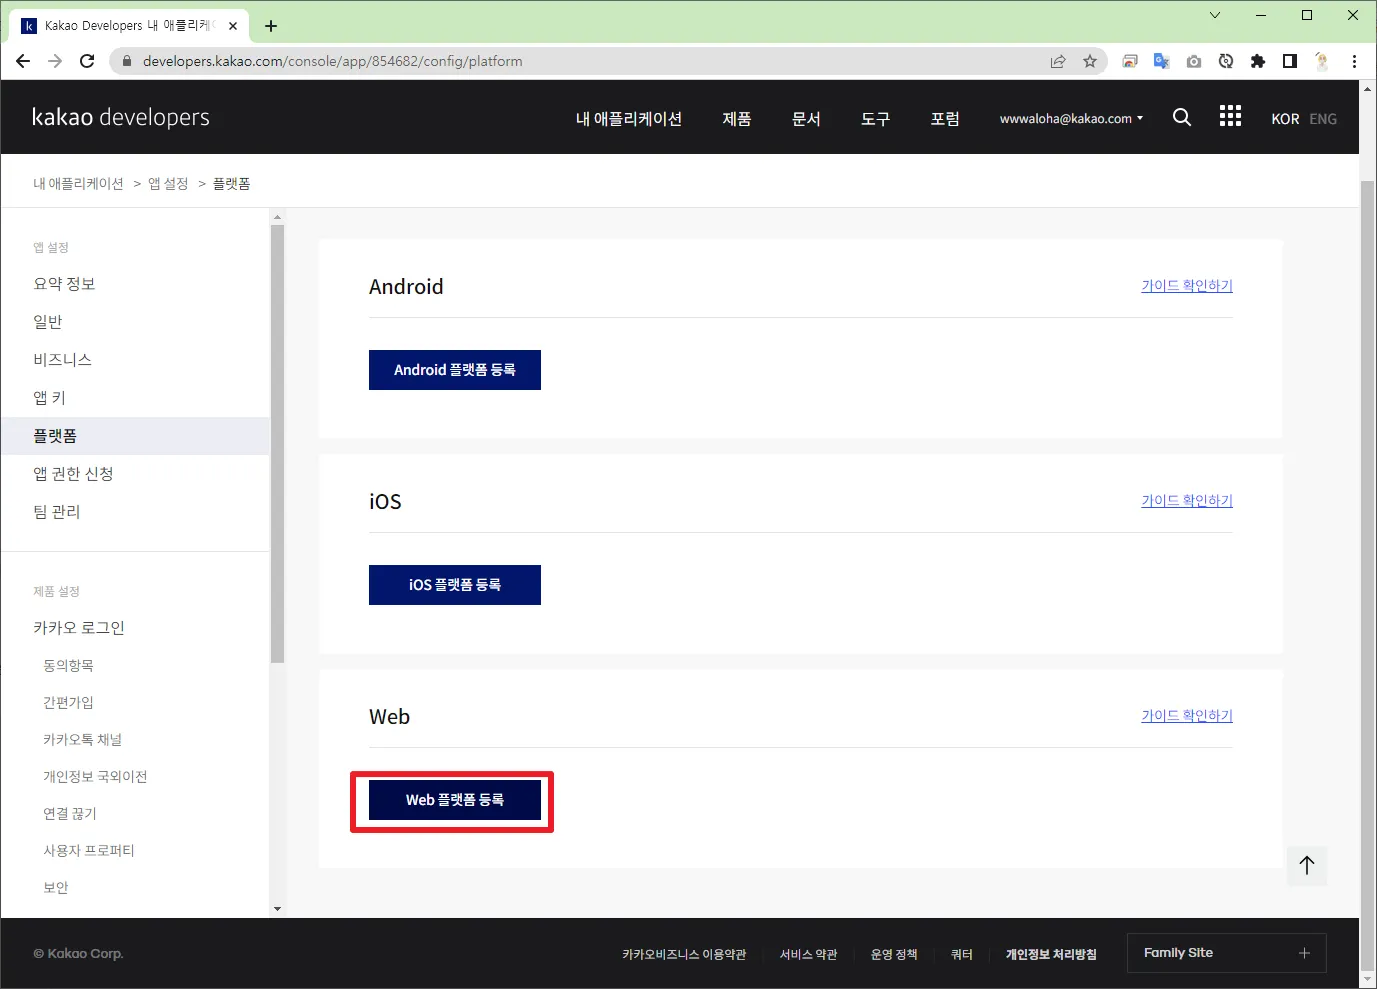This screenshot has width=1377, height=989.
Task: Open the camera screenshot extension
Action: tap(1194, 61)
